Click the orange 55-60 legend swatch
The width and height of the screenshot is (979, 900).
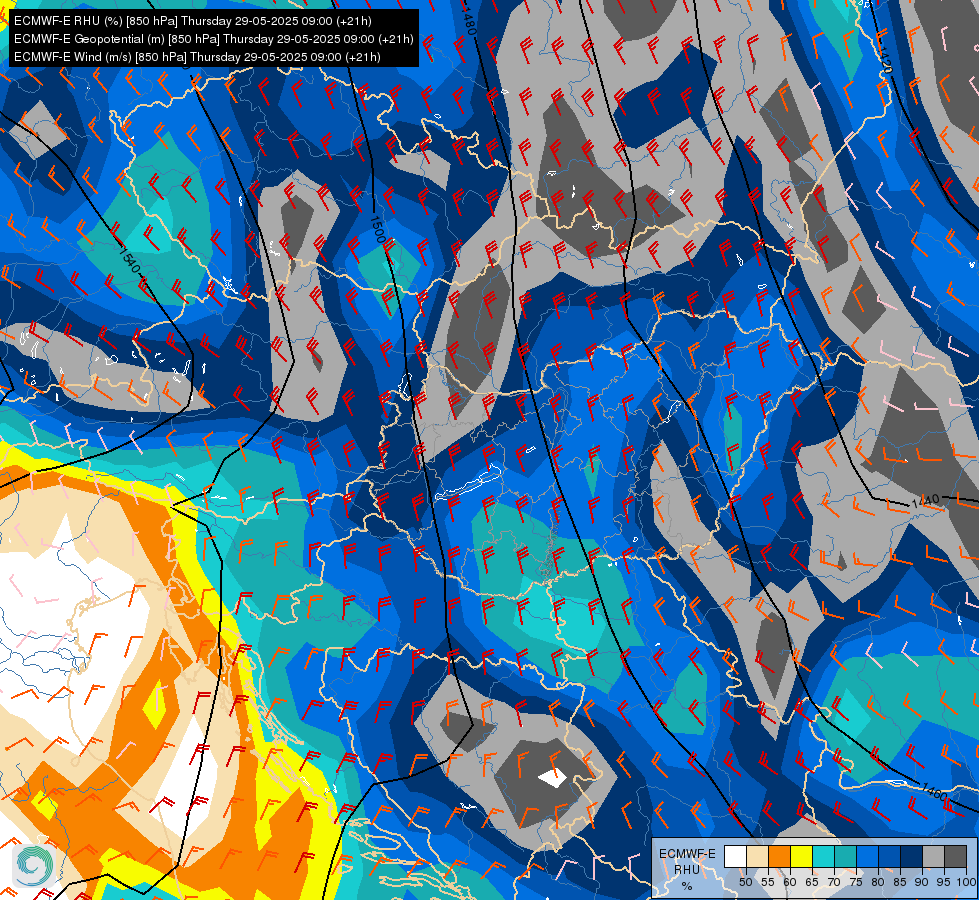tap(779, 856)
